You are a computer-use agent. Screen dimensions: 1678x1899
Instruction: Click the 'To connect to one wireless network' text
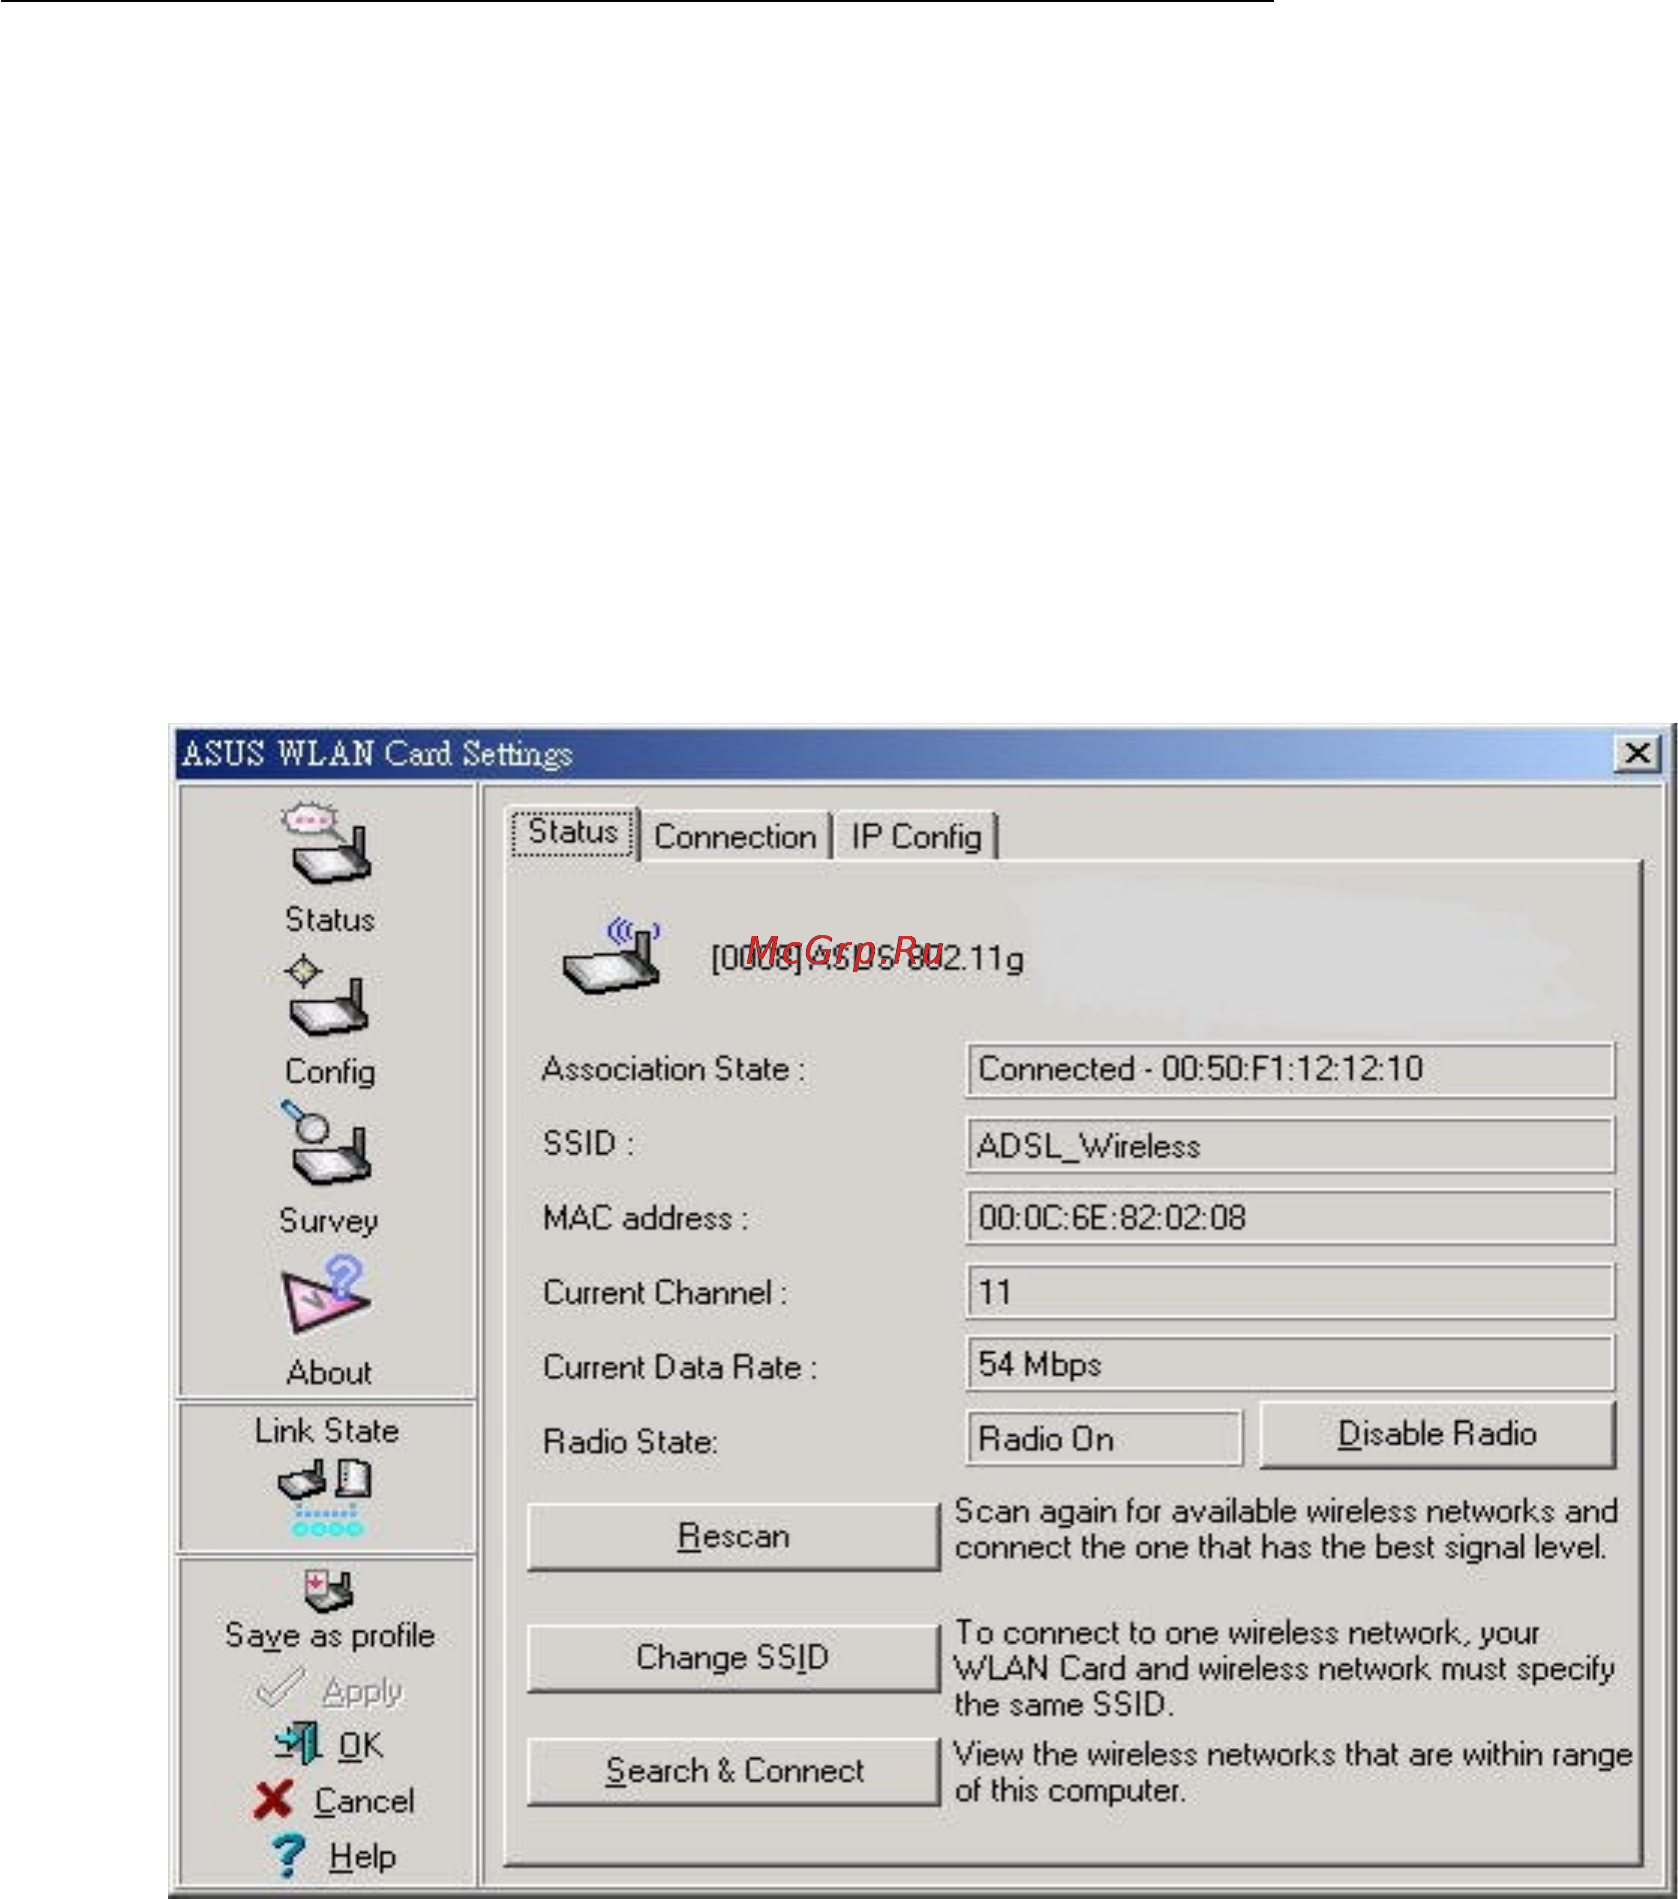click(x=1284, y=1668)
